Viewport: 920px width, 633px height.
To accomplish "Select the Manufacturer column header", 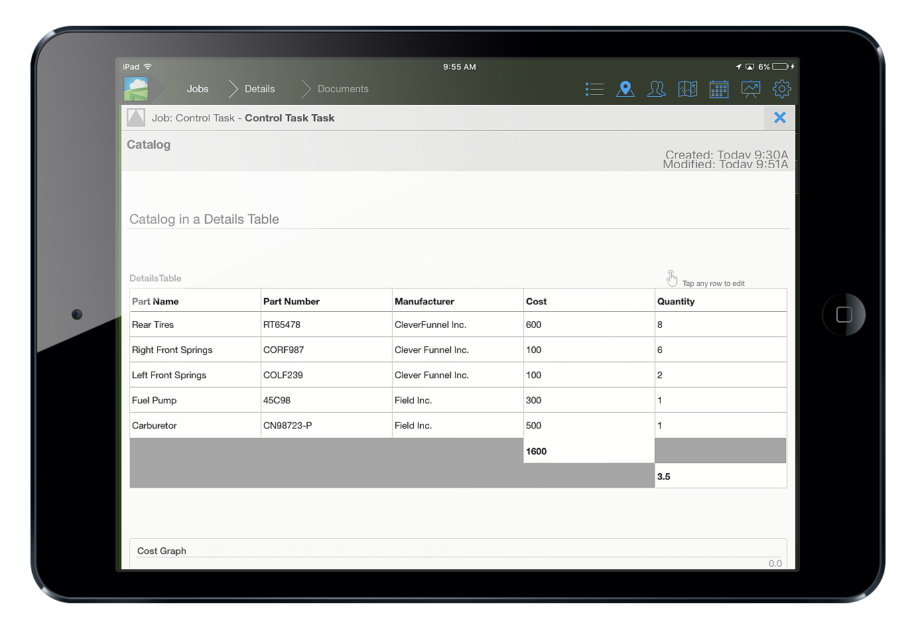I will [458, 302].
